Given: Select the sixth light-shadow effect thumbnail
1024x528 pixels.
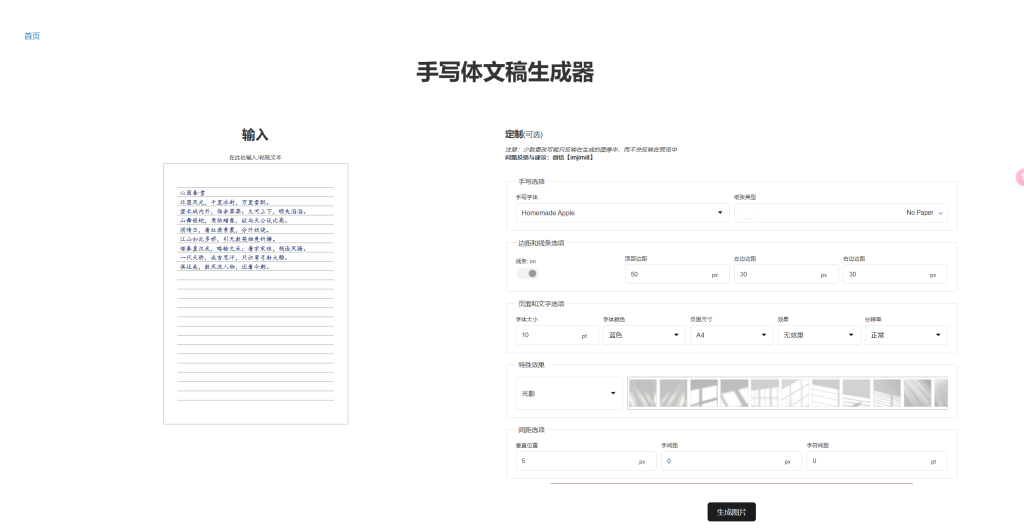Looking at the screenshot, I should pyautogui.click(x=795, y=393).
